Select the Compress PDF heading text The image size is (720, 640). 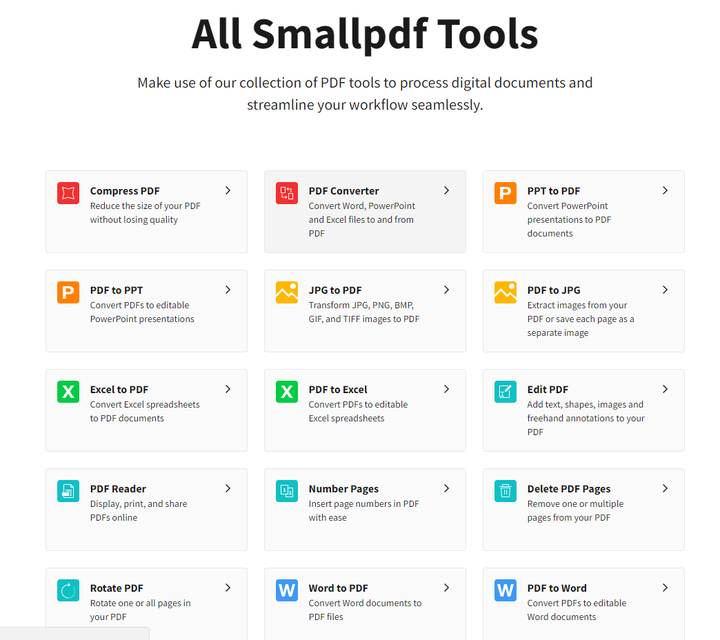click(x=124, y=191)
